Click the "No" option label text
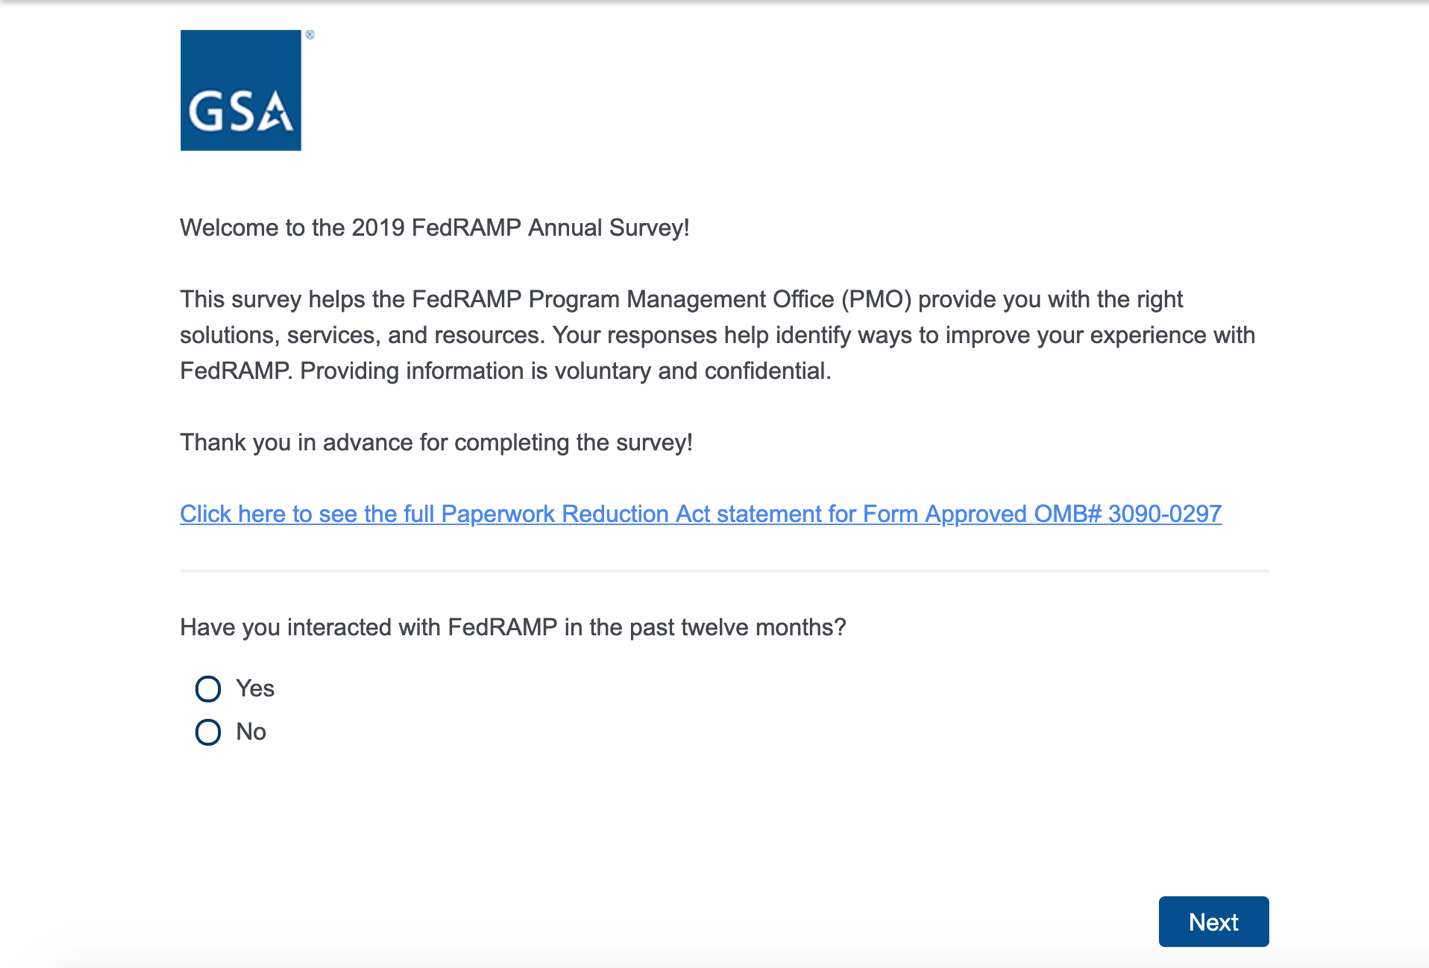This screenshot has width=1429, height=968. [x=251, y=732]
